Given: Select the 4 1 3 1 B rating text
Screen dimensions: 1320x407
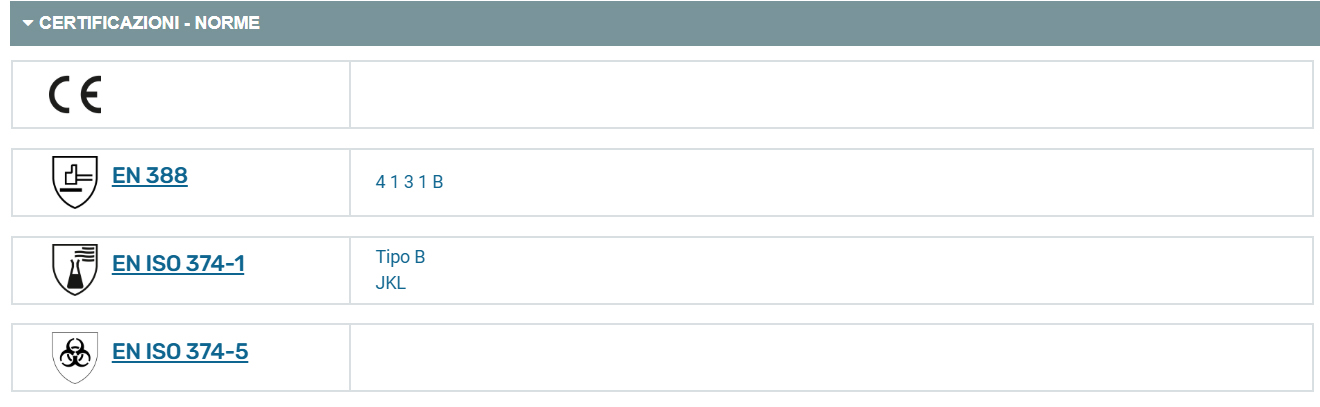Looking at the screenshot, I should point(409,182).
